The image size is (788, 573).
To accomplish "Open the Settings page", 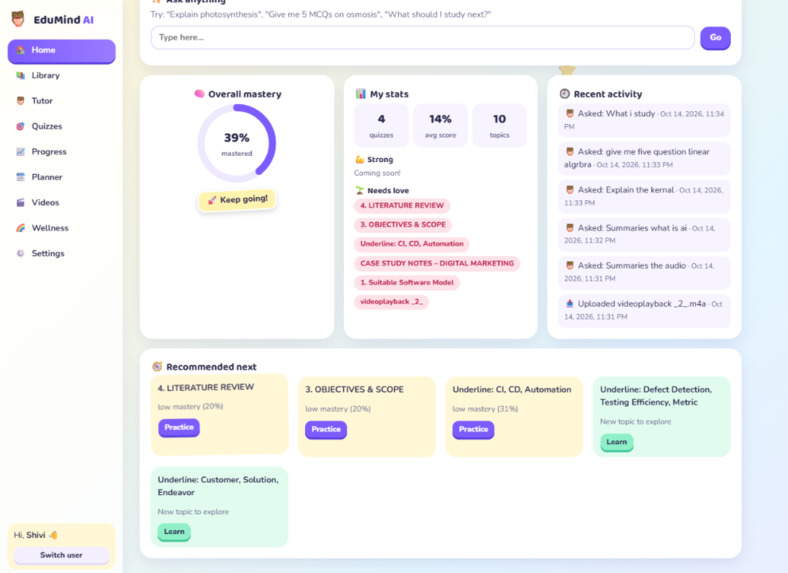I will coord(61,253).
